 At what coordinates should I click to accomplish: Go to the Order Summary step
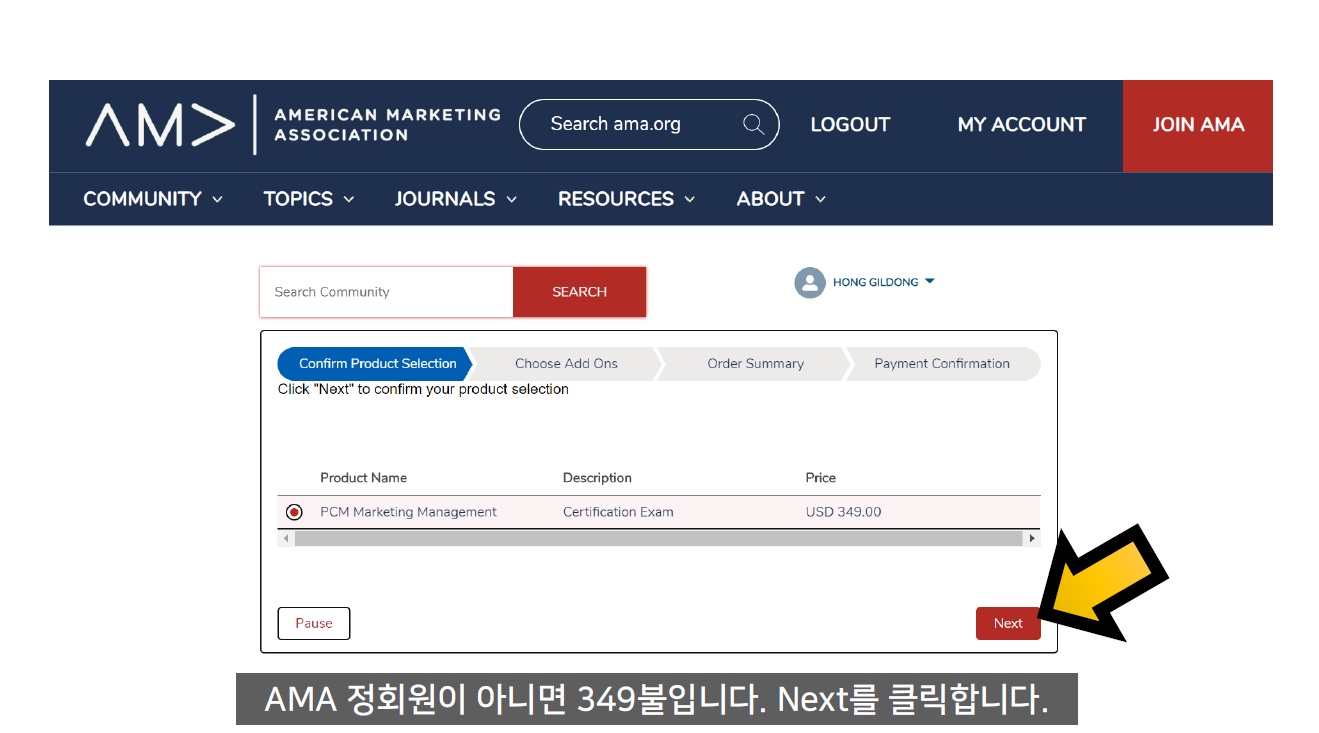tap(755, 364)
